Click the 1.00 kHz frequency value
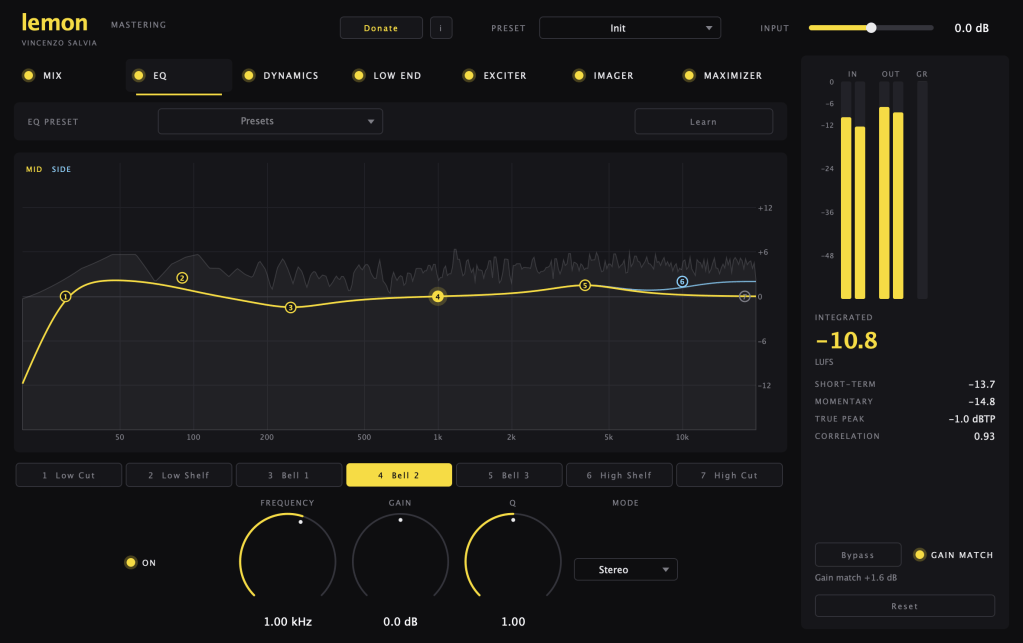Image resolution: width=1023 pixels, height=643 pixels. click(288, 621)
